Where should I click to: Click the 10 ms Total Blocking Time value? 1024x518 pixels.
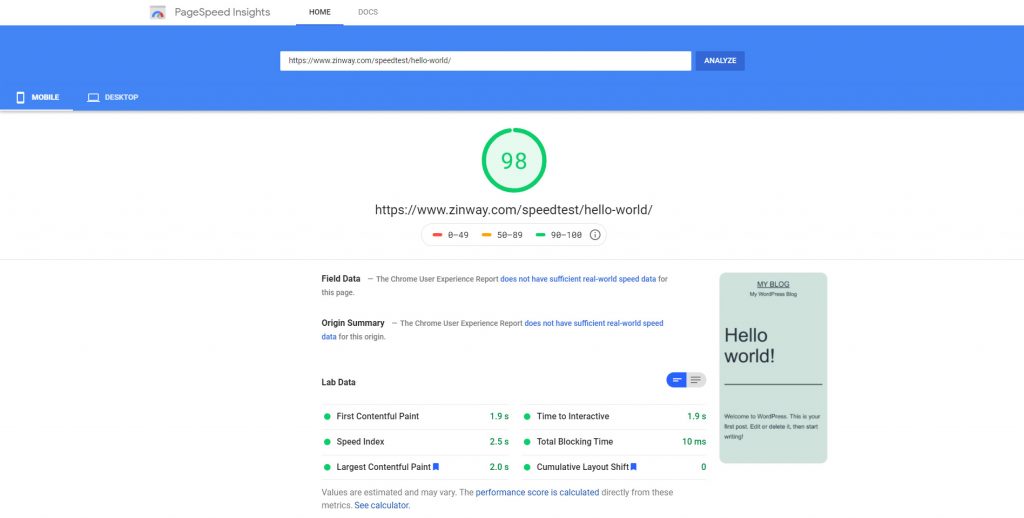[x=694, y=442]
